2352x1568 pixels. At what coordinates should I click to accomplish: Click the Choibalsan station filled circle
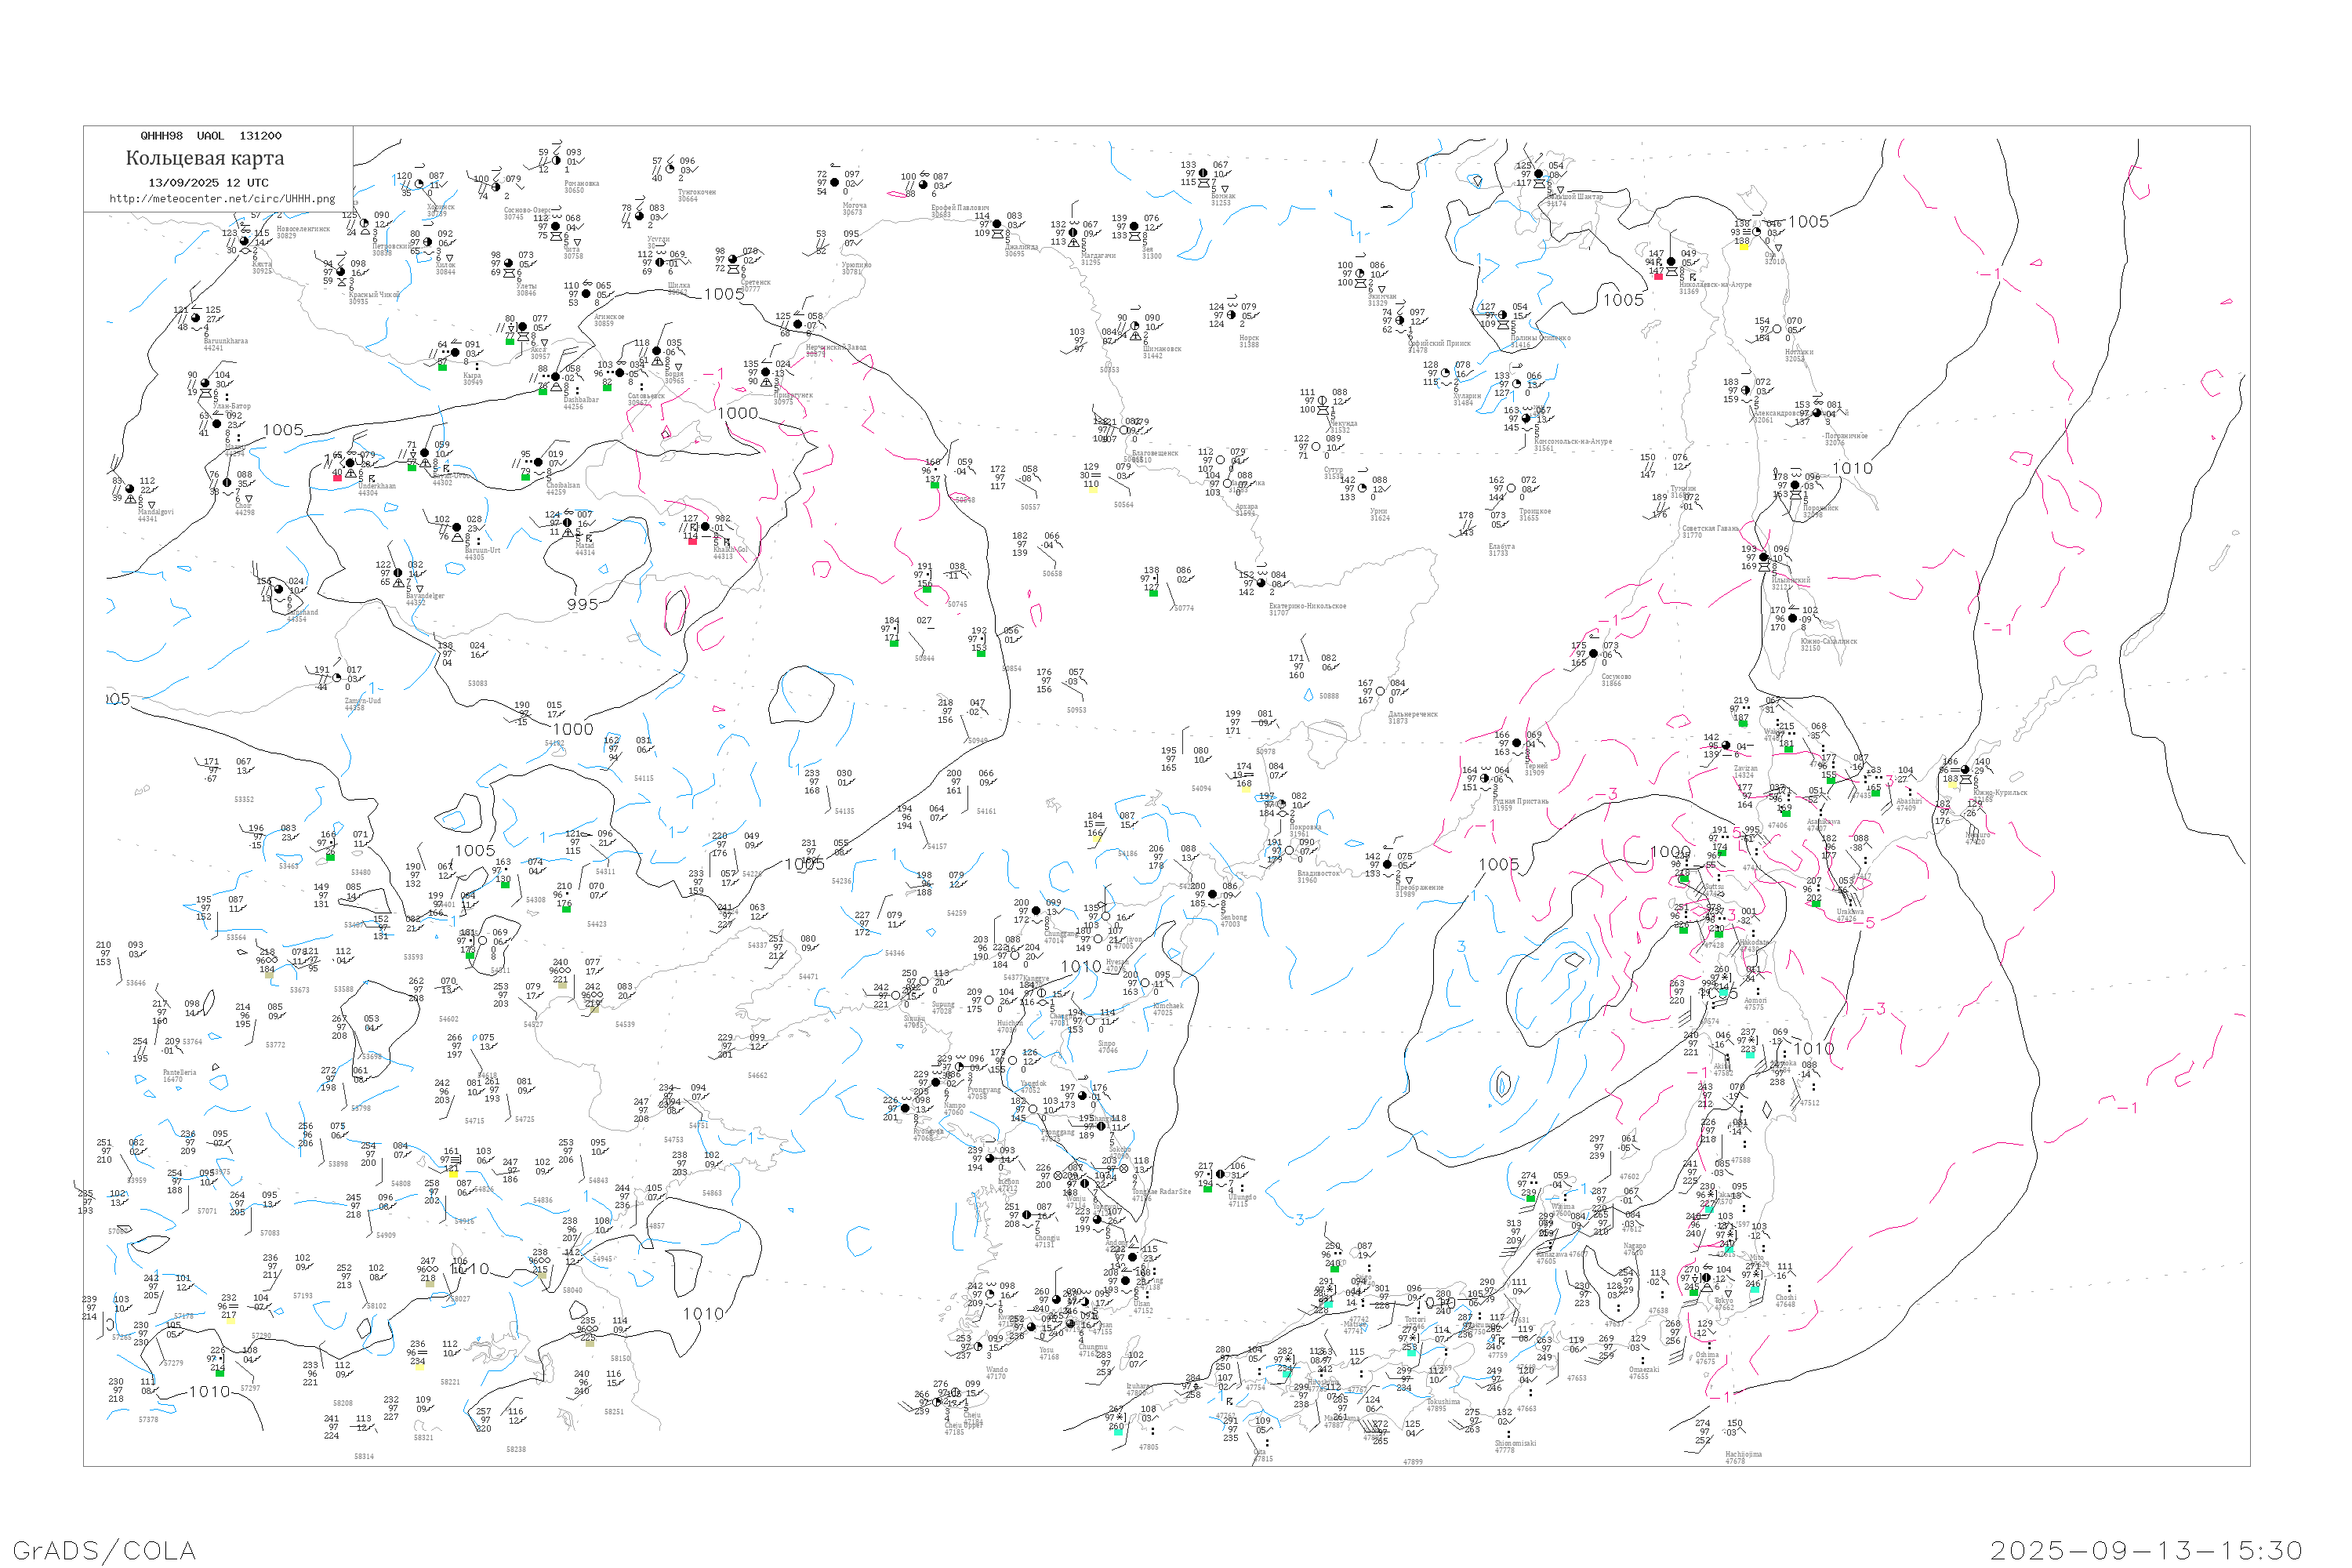[538, 462]
